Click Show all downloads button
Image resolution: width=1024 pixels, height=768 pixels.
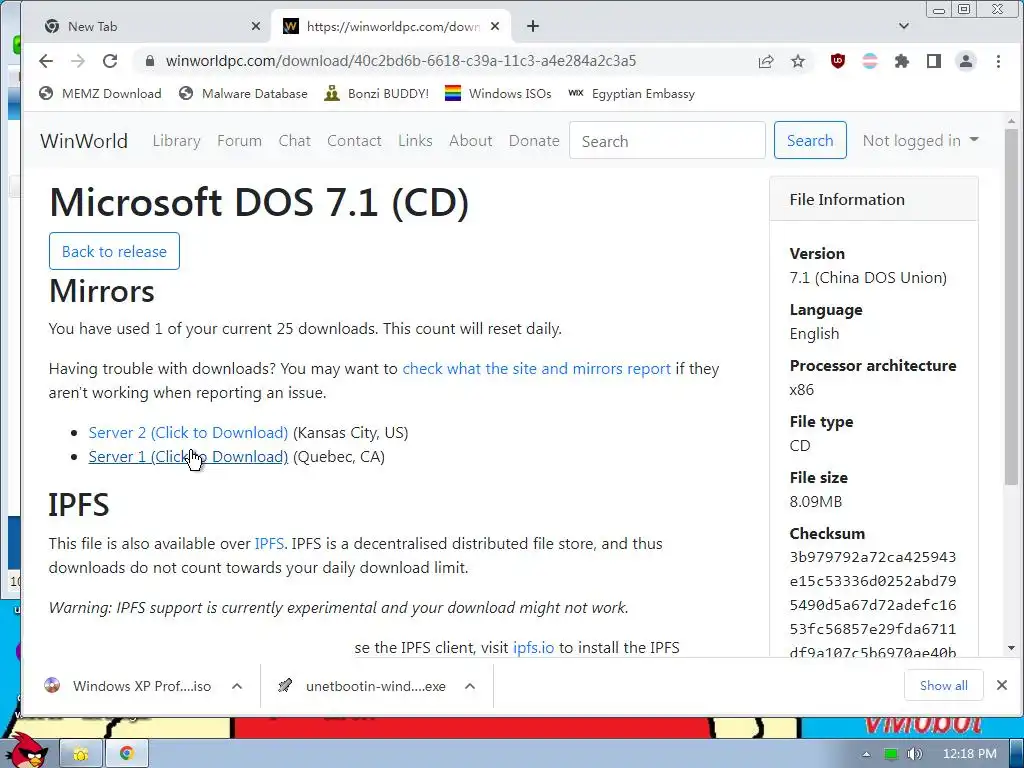943,686
